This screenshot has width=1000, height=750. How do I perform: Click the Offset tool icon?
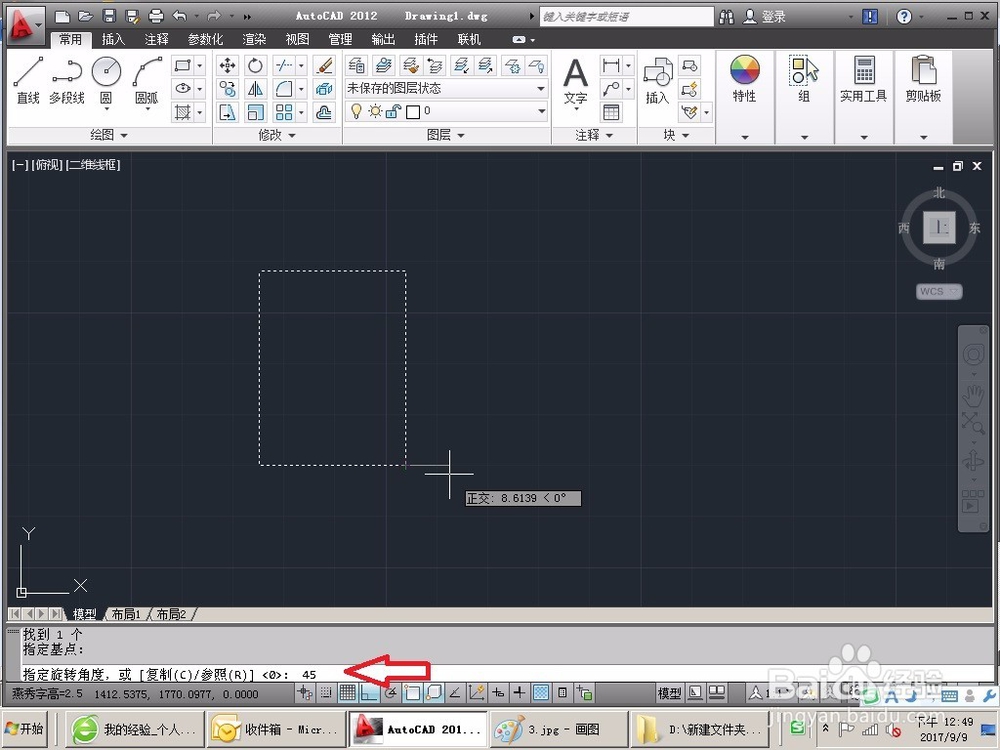(x=324, y=113)
